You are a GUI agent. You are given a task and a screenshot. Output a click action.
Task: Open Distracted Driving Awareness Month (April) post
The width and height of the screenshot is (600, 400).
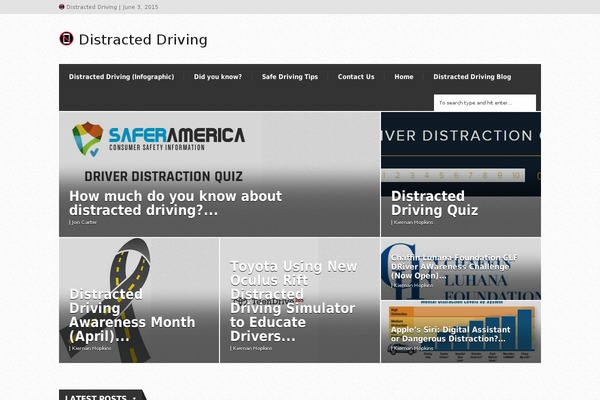tap(132, 315)
